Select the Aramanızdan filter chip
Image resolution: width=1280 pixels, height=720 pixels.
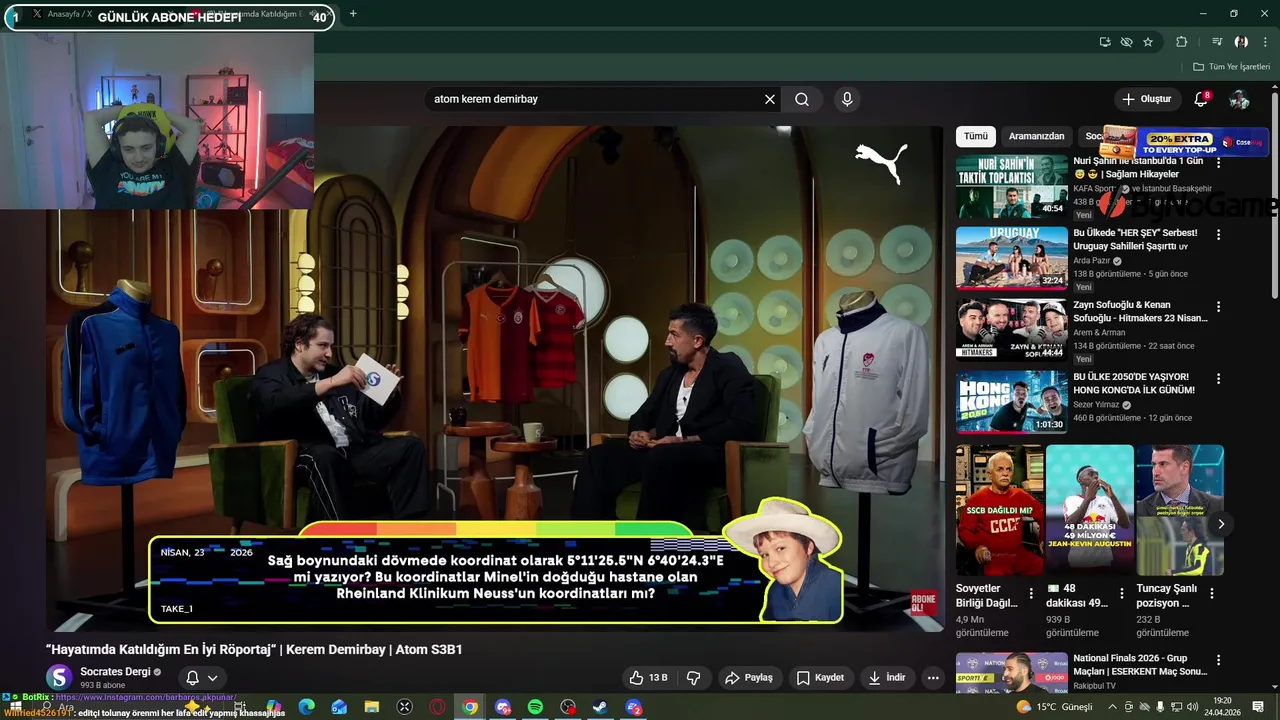[1036, 136]
